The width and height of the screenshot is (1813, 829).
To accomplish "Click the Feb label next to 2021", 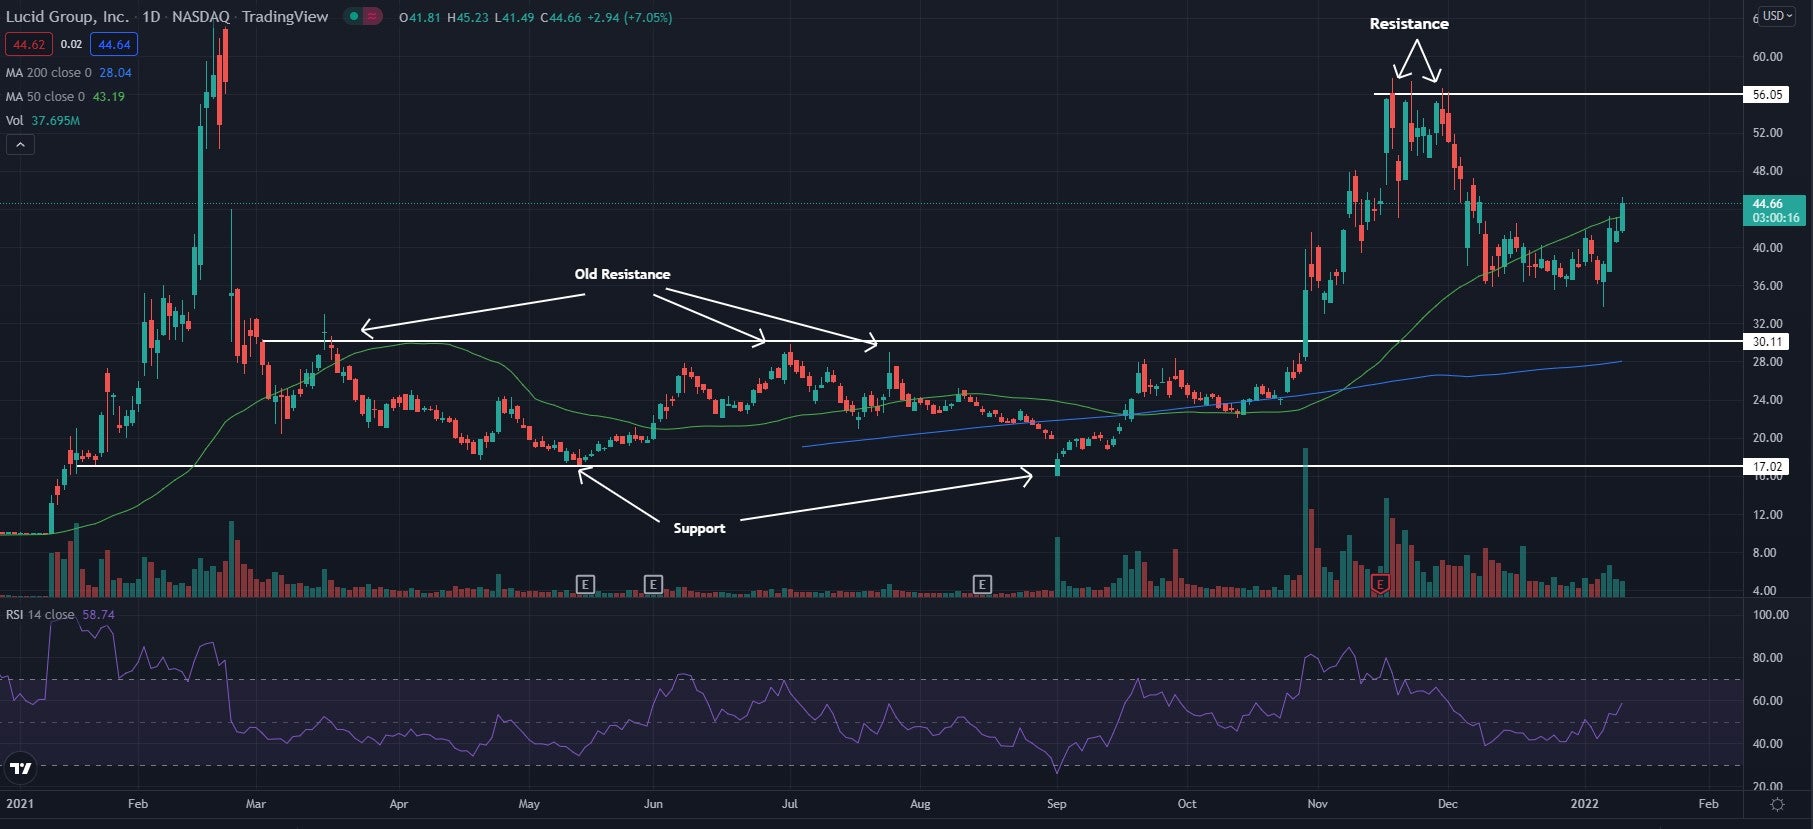I will click(138, 804).
